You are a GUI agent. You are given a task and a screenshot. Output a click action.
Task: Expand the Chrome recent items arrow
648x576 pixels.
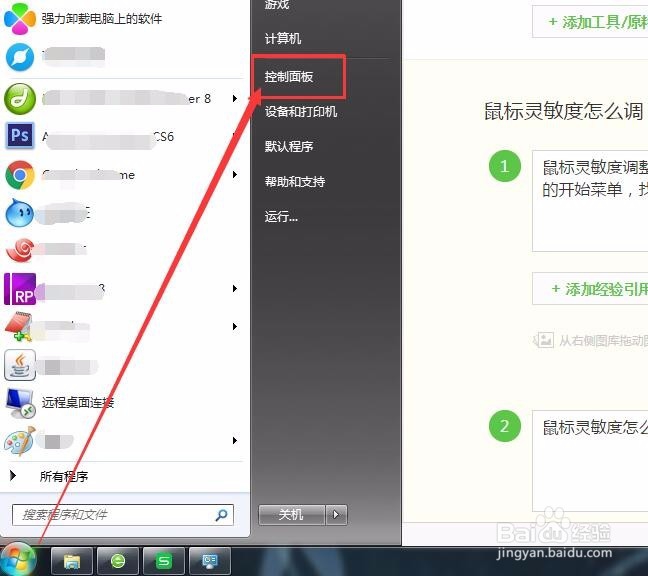235,174
